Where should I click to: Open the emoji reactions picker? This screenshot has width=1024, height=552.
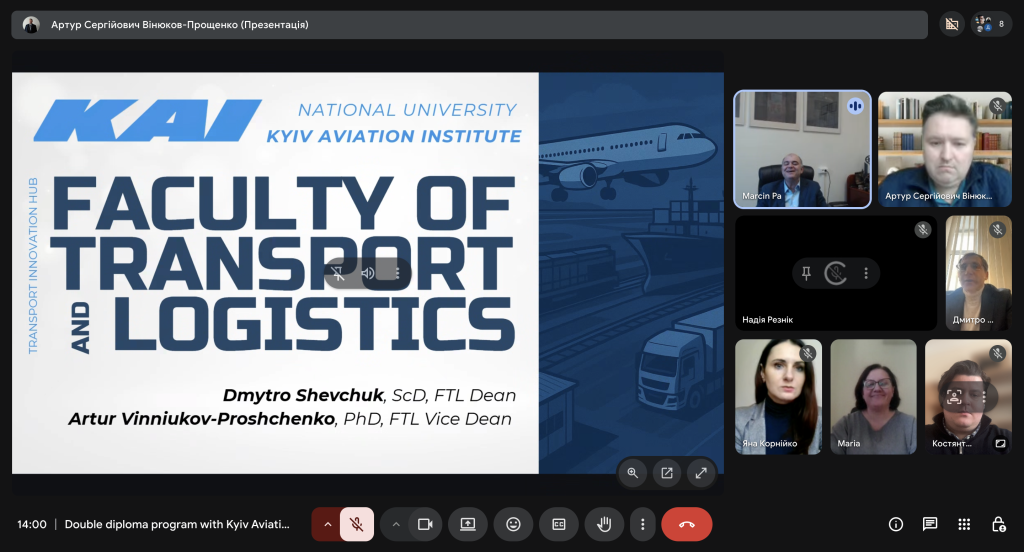click(x=513, y=524)
